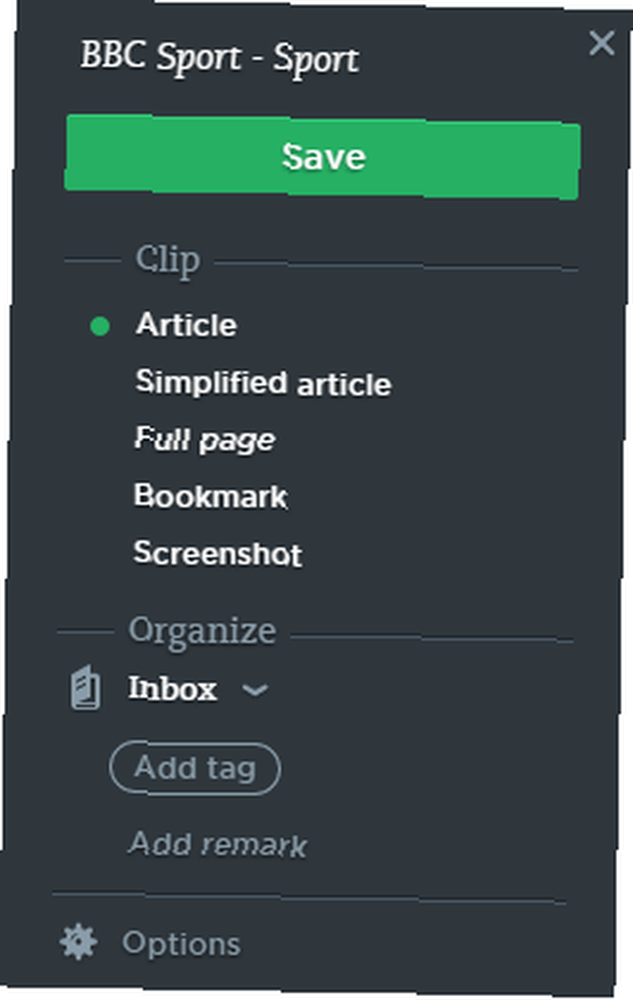This screenshot has height=1000, width=633.
Task: Open settings via the gear icon
Action: 78,943
